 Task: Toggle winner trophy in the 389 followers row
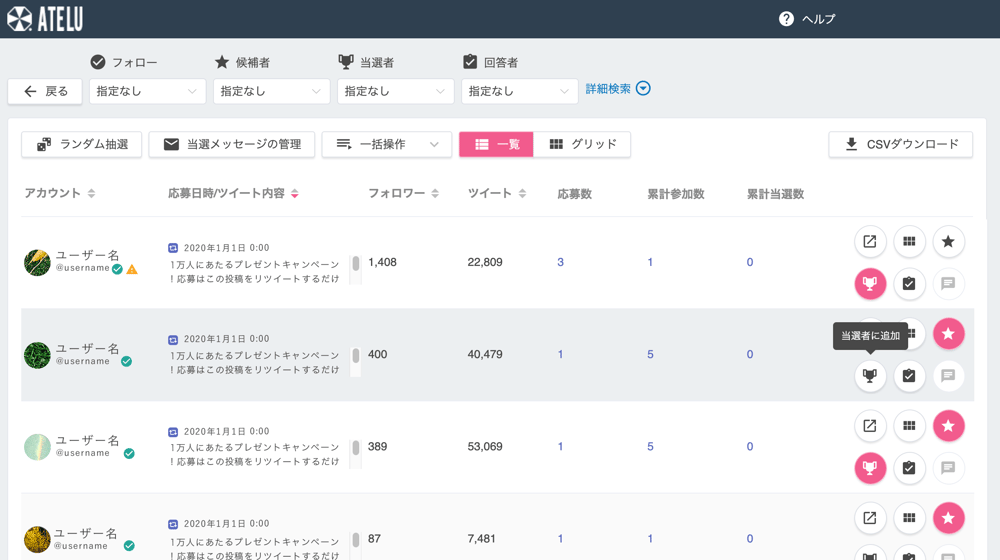pos(870,468)
